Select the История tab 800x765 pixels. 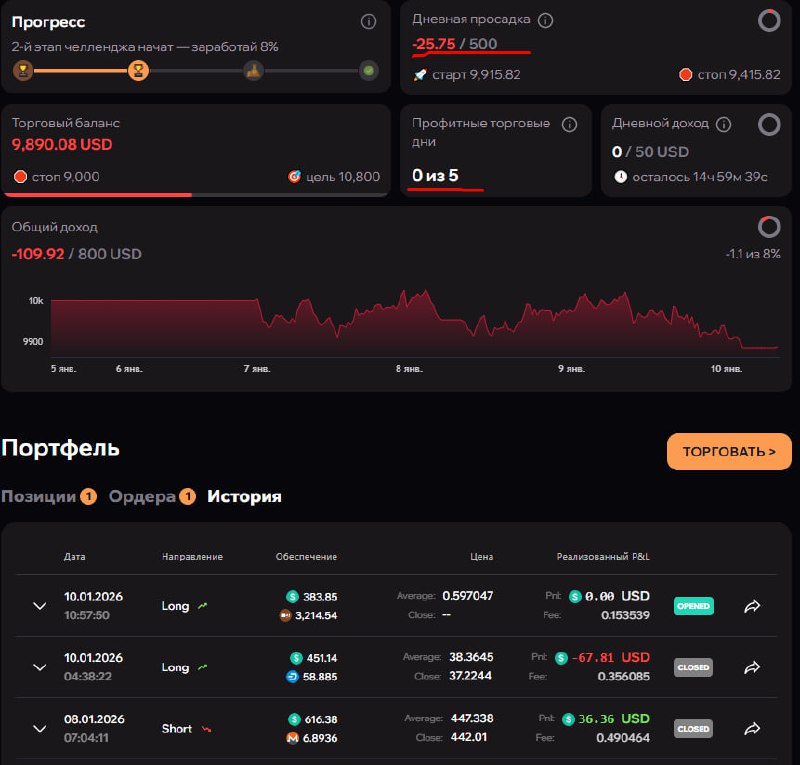pos(244,496)
